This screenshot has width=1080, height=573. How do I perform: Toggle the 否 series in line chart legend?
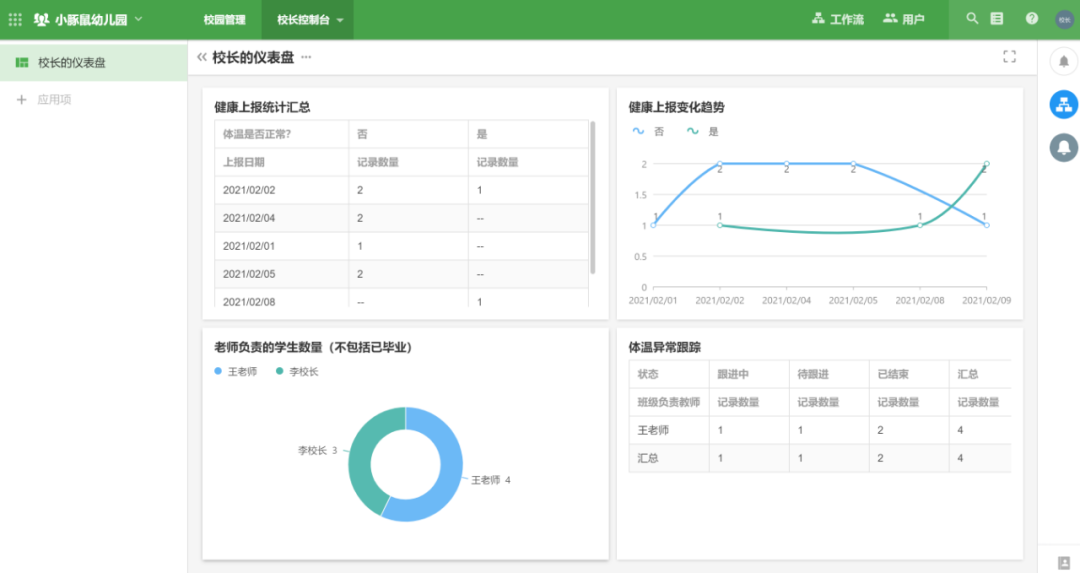click(x=649, y=132)
